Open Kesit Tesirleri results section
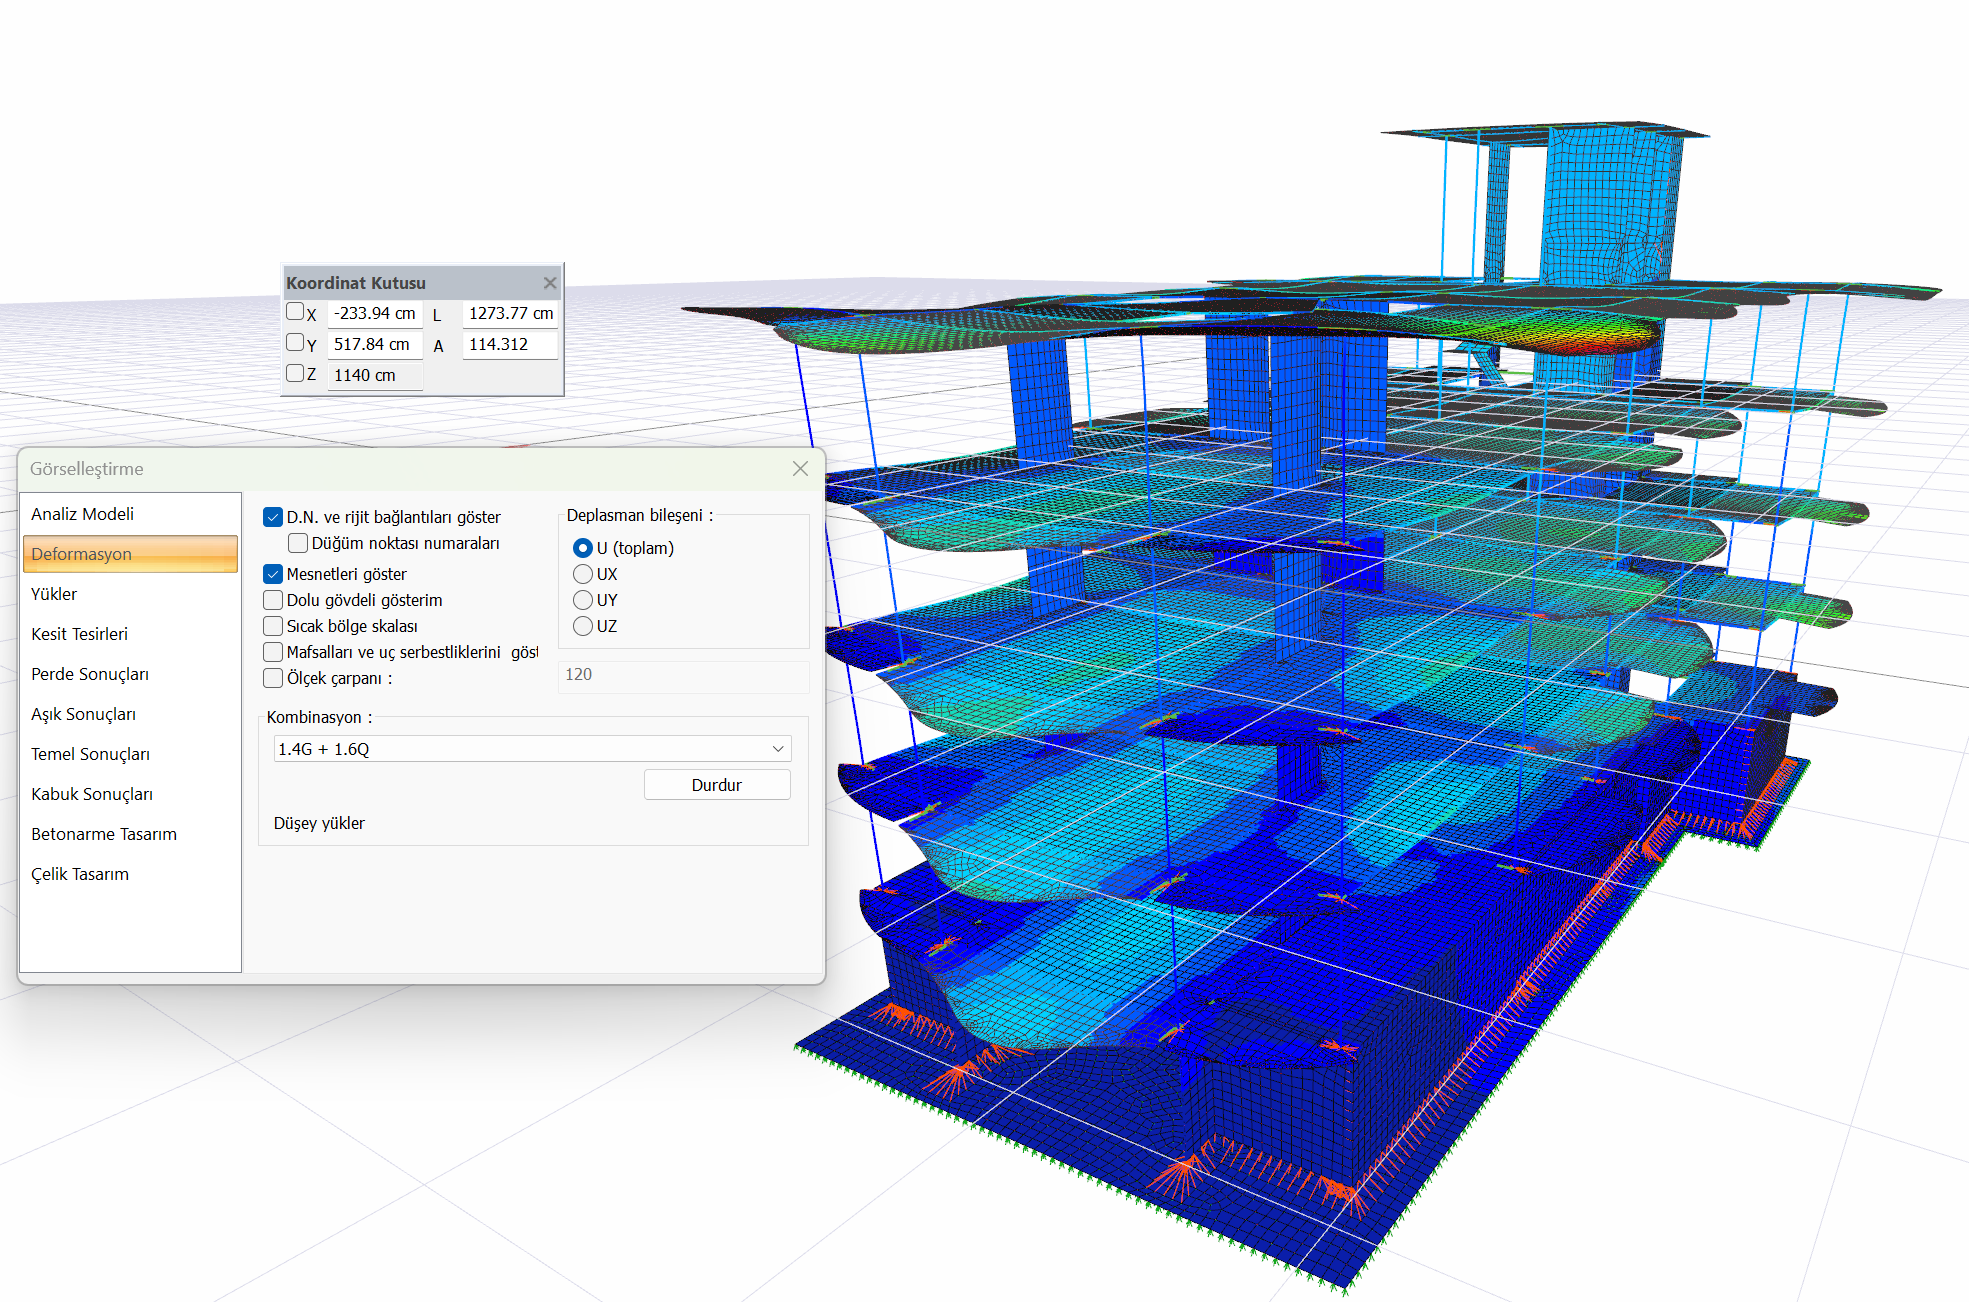The width and height of the screenshot is (1969, 1302). point(79,634)
